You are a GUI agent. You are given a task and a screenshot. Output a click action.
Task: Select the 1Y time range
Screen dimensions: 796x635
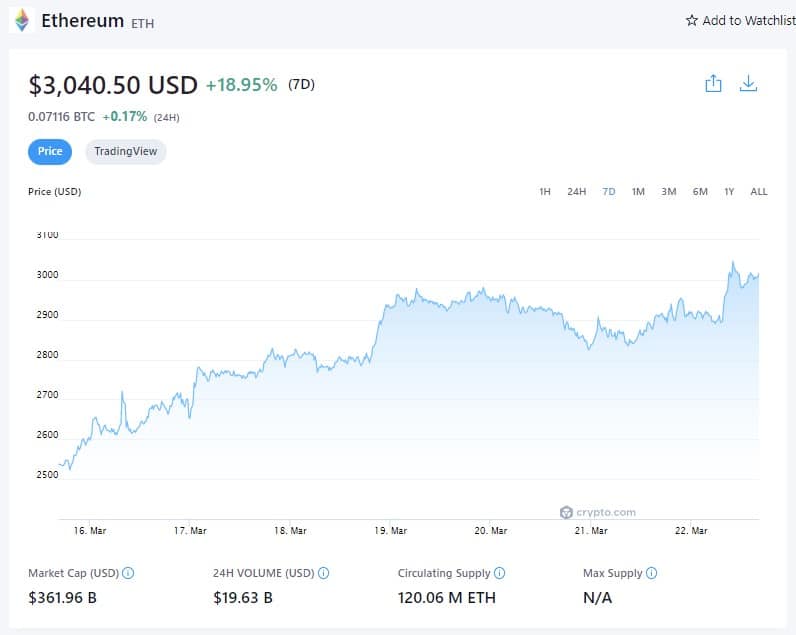(729, 191)
